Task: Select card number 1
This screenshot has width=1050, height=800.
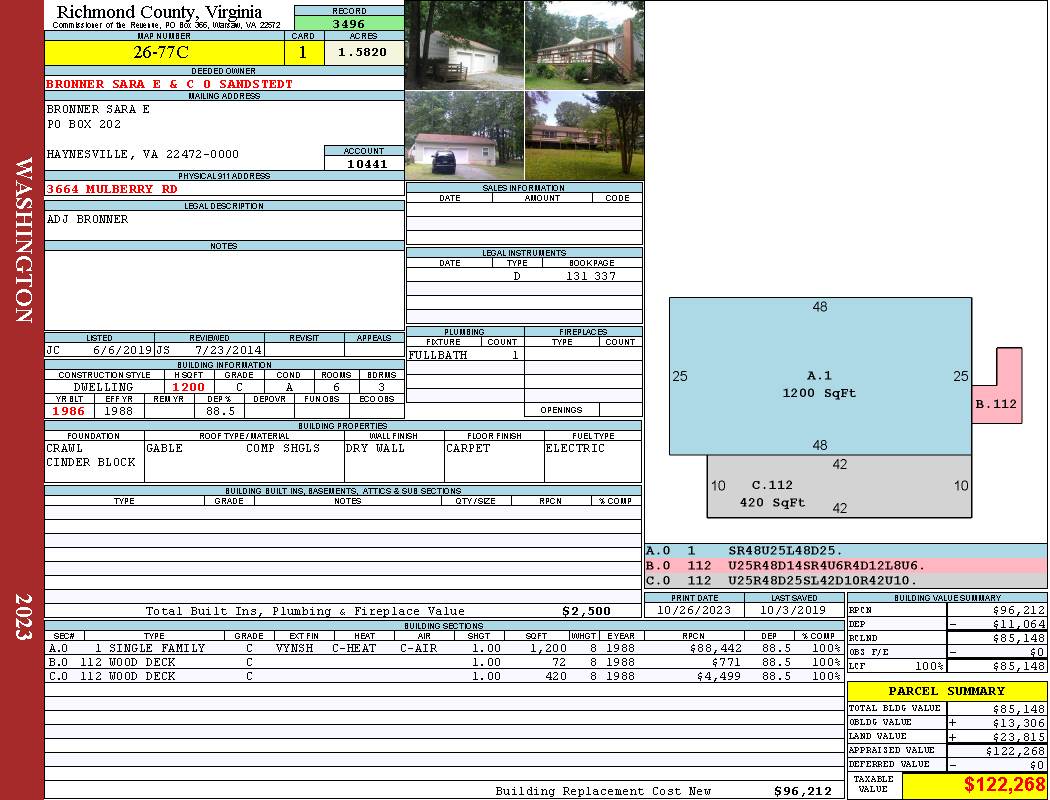Action: click(303, 52)
